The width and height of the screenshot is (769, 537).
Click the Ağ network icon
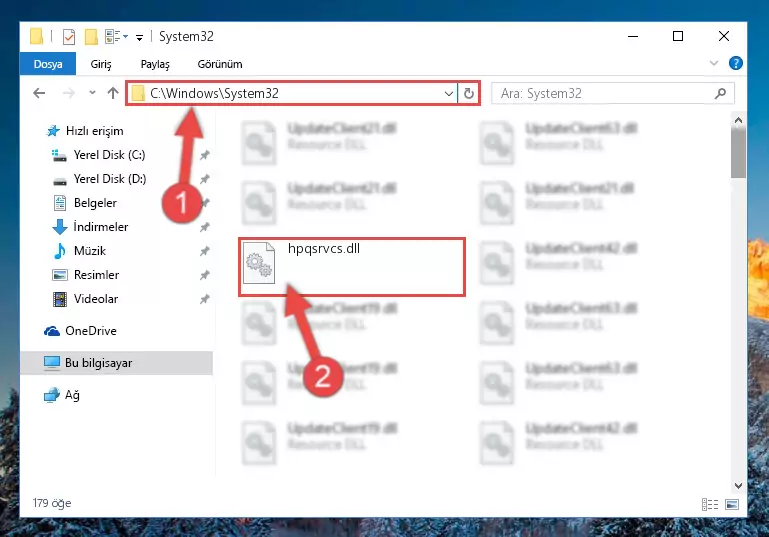(x=51, y=395)
